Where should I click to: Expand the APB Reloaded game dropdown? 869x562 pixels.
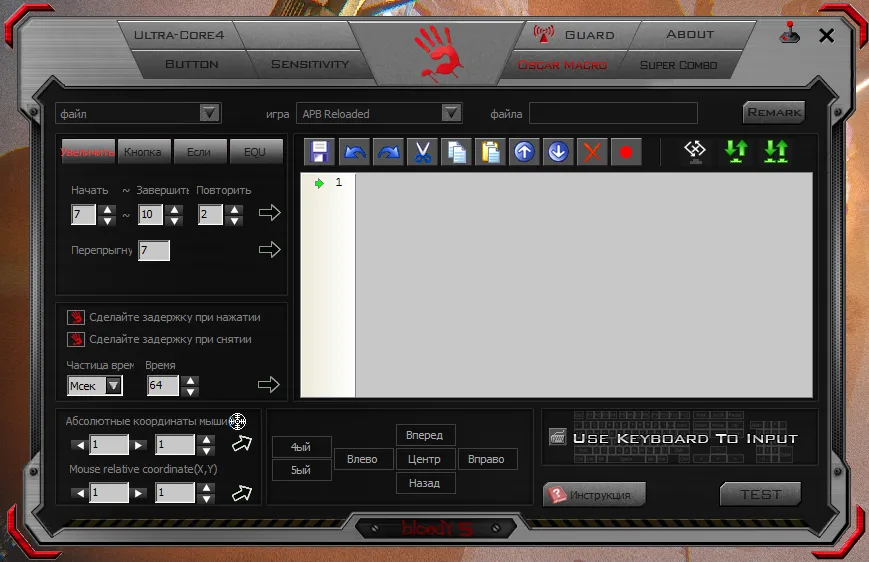click(x=451, y=113)
